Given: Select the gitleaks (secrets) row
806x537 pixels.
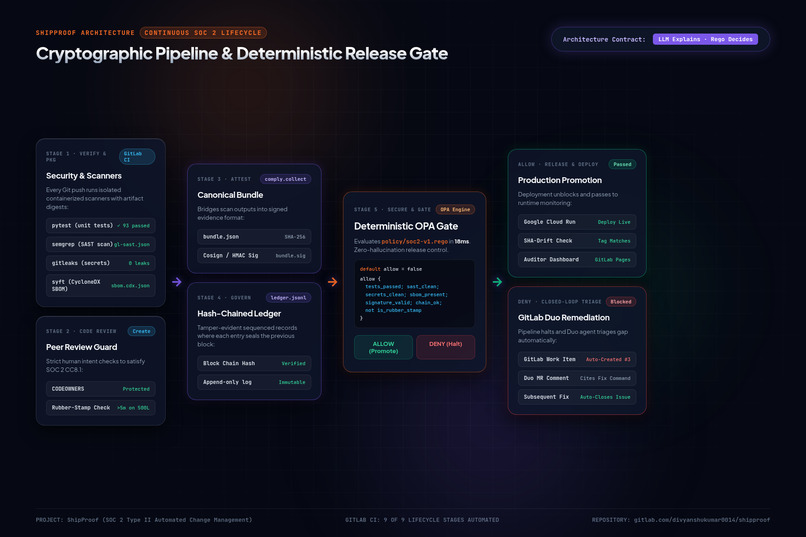Looking at the screenshot, I should (x=101, y=263).
